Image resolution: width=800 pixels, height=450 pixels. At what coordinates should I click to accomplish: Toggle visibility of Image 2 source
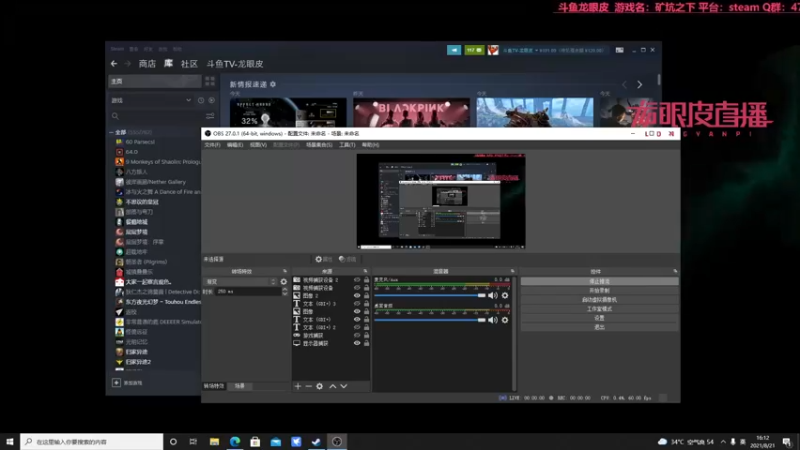point(357,295)
